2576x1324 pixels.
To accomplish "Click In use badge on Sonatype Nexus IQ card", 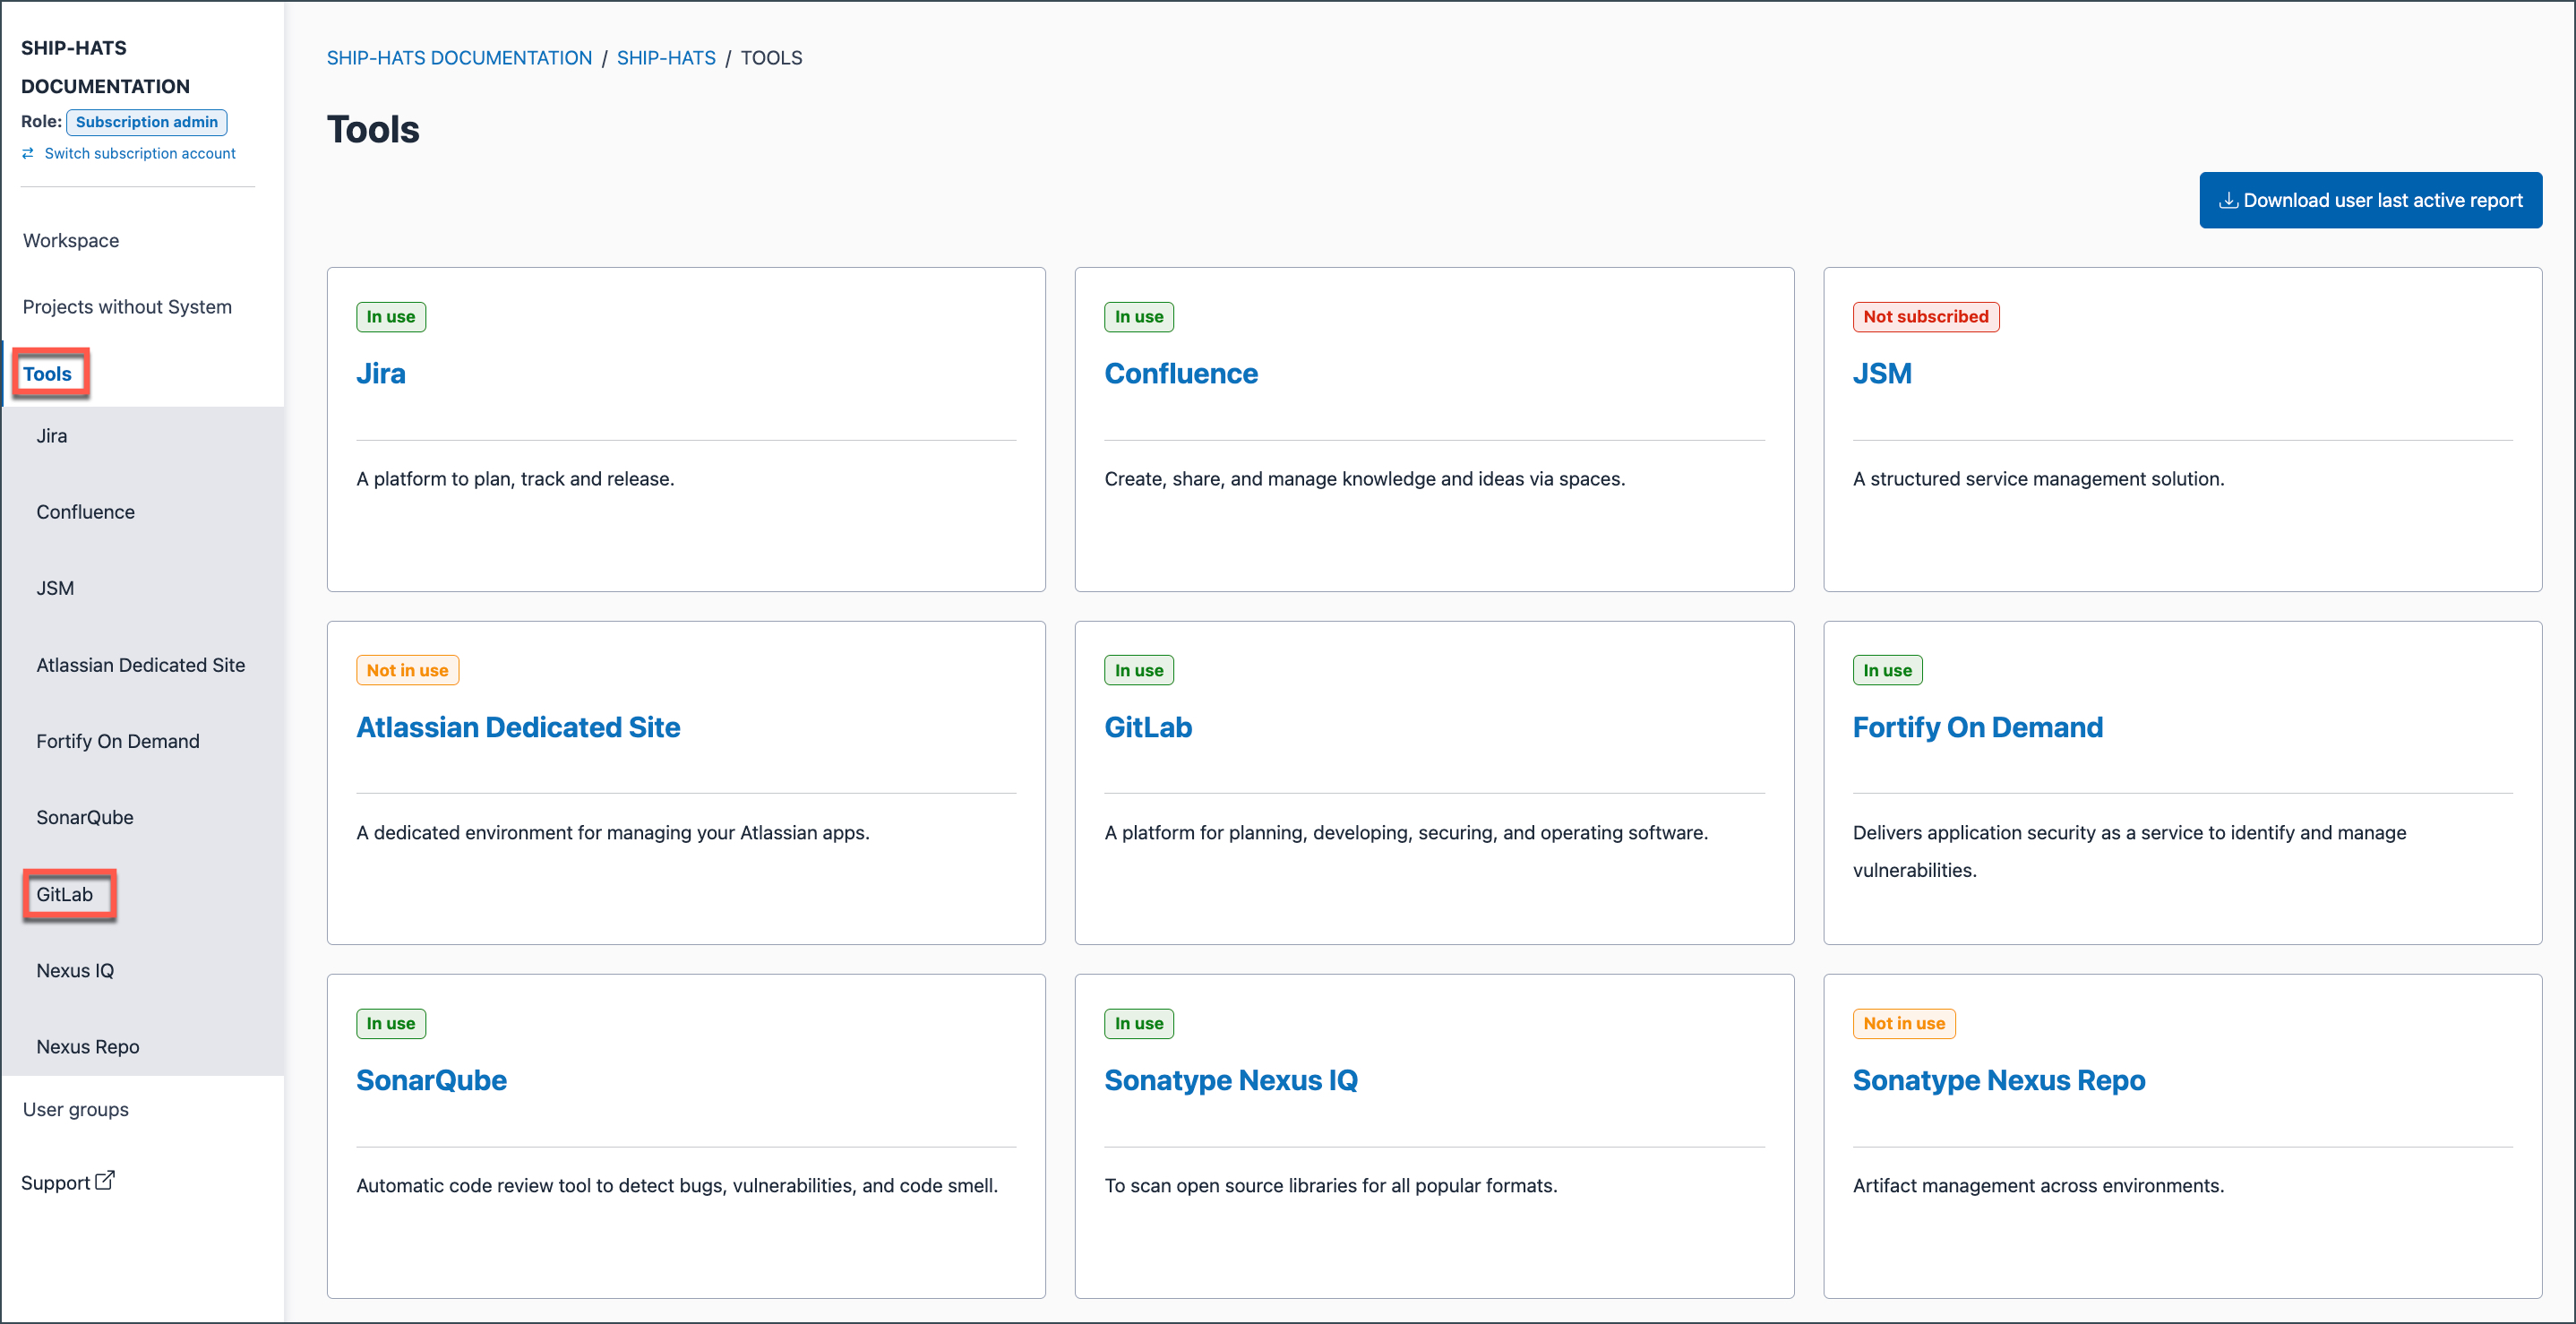I will click(x=1139, y=1023).
